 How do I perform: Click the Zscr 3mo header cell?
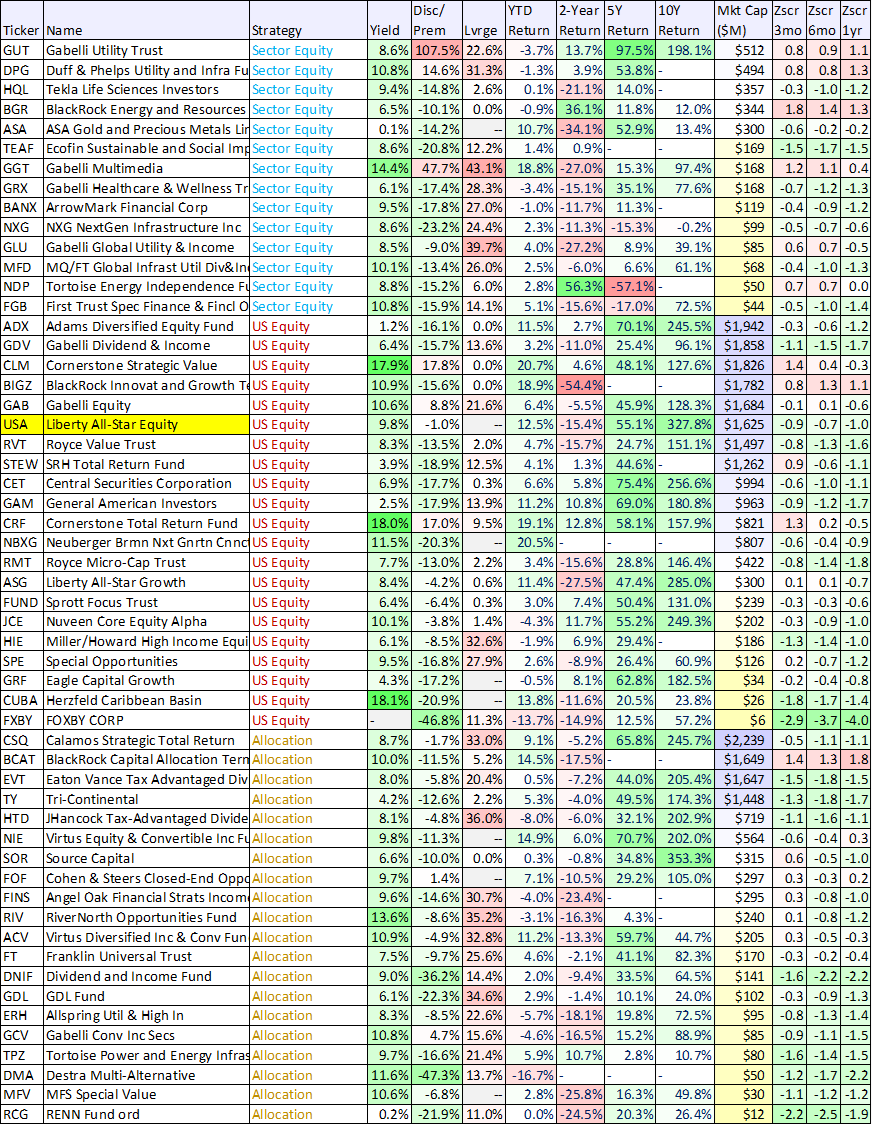[x=788, y=20]
